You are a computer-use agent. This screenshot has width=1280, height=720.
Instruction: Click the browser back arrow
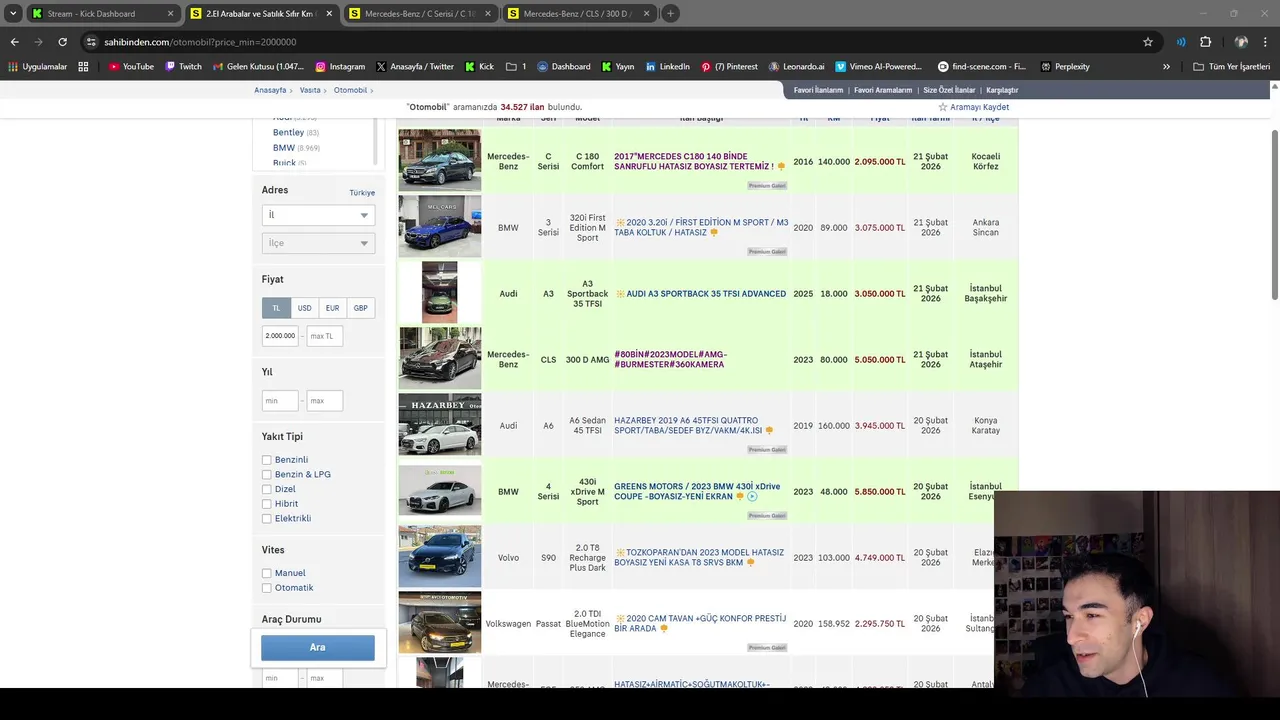click(14, 42)
